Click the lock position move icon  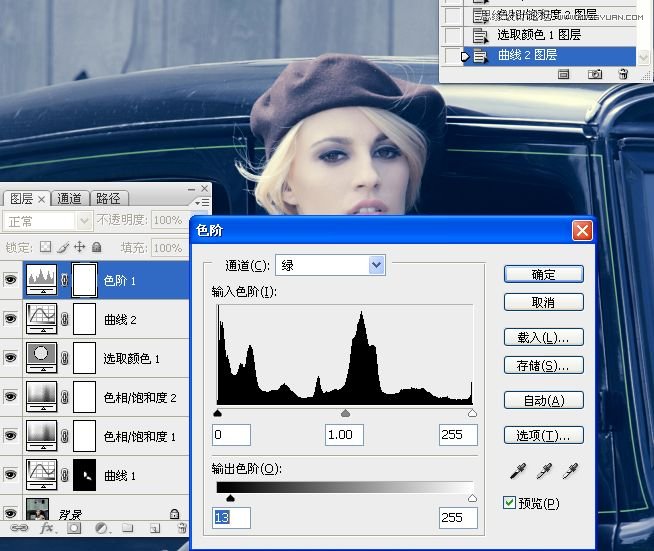click(x=78, y=247)
